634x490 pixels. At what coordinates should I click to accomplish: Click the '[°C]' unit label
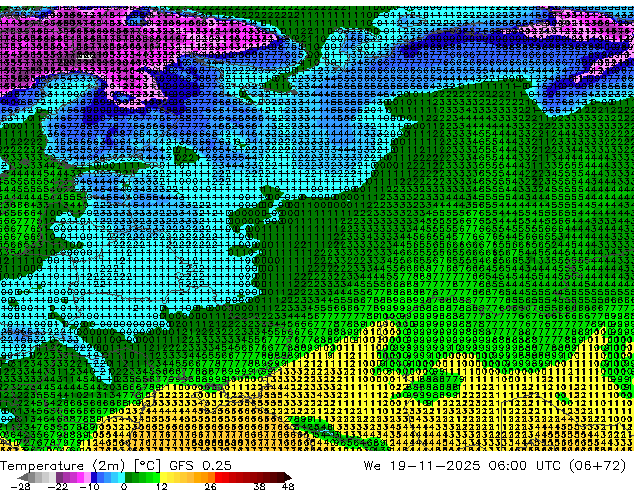click(148, 466)
